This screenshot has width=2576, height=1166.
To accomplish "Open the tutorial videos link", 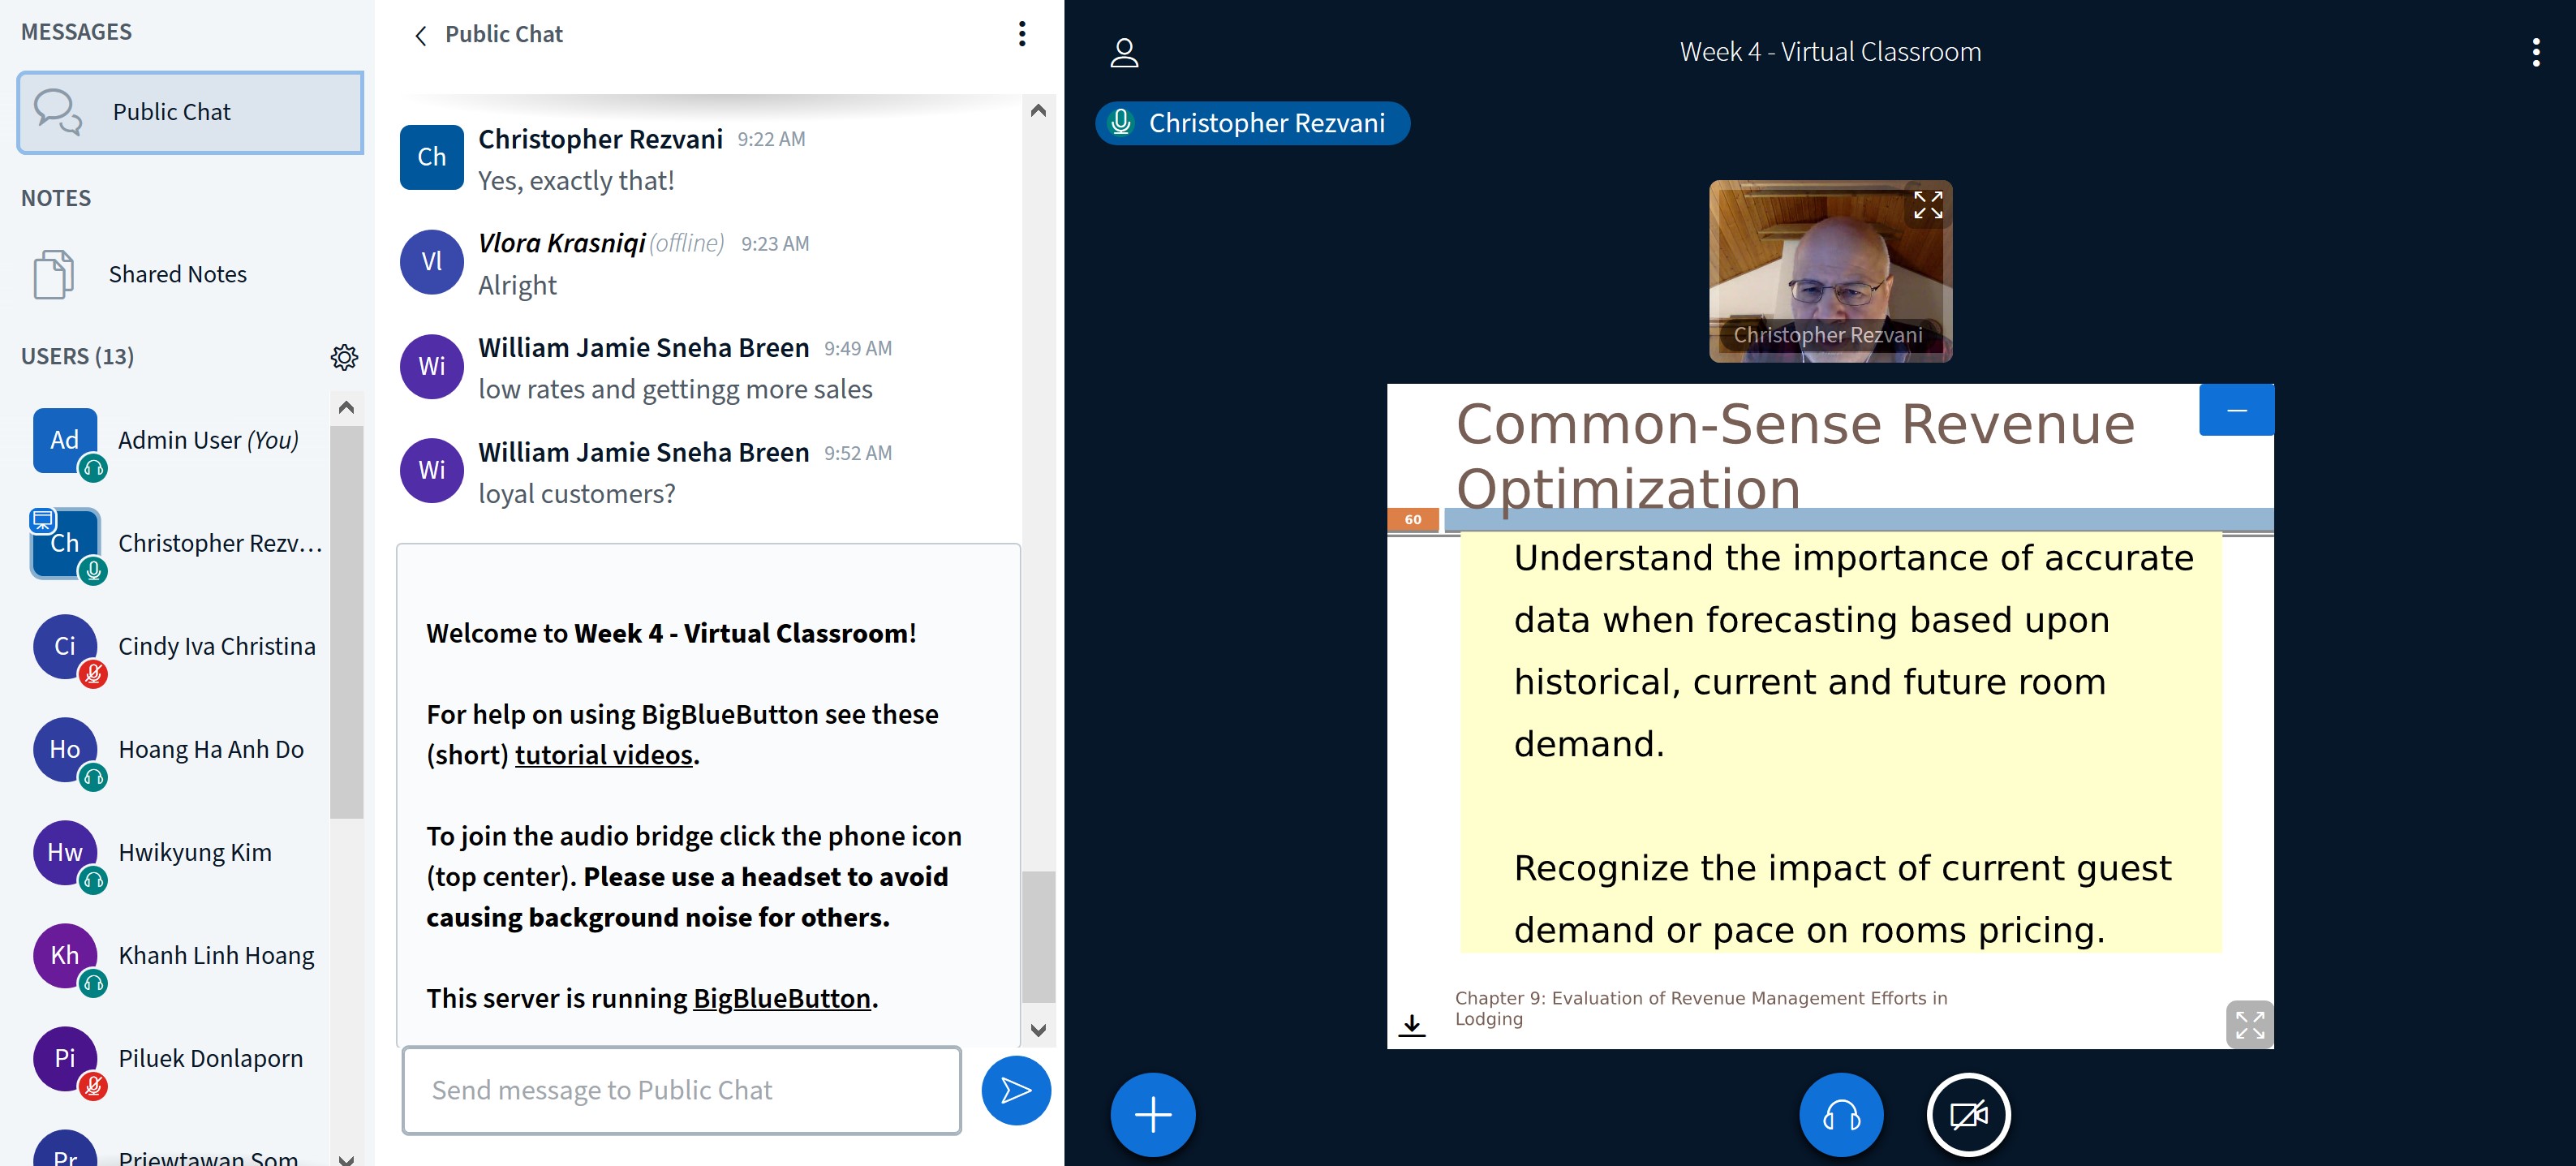I will [603, 755].
